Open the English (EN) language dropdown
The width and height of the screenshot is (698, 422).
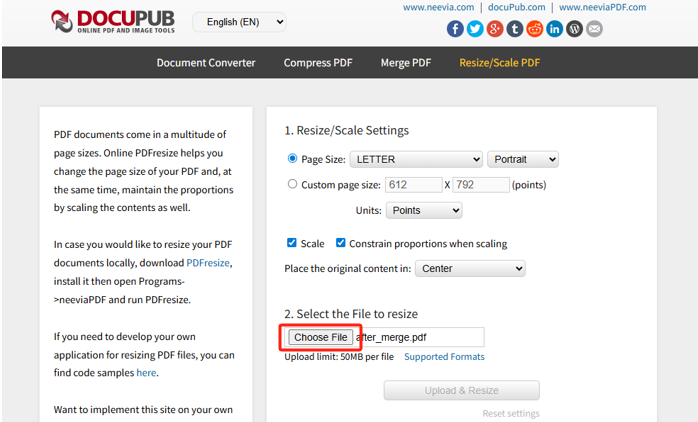(x=239, y=22)
